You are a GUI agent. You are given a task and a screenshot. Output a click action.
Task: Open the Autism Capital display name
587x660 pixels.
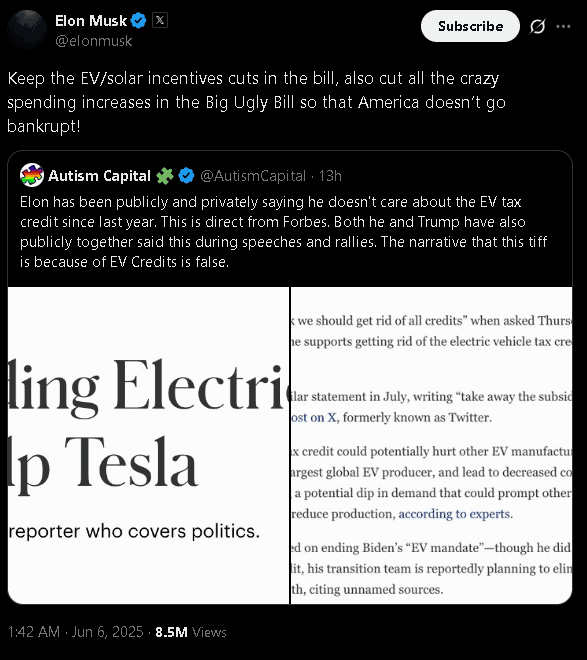click(99, 176)
